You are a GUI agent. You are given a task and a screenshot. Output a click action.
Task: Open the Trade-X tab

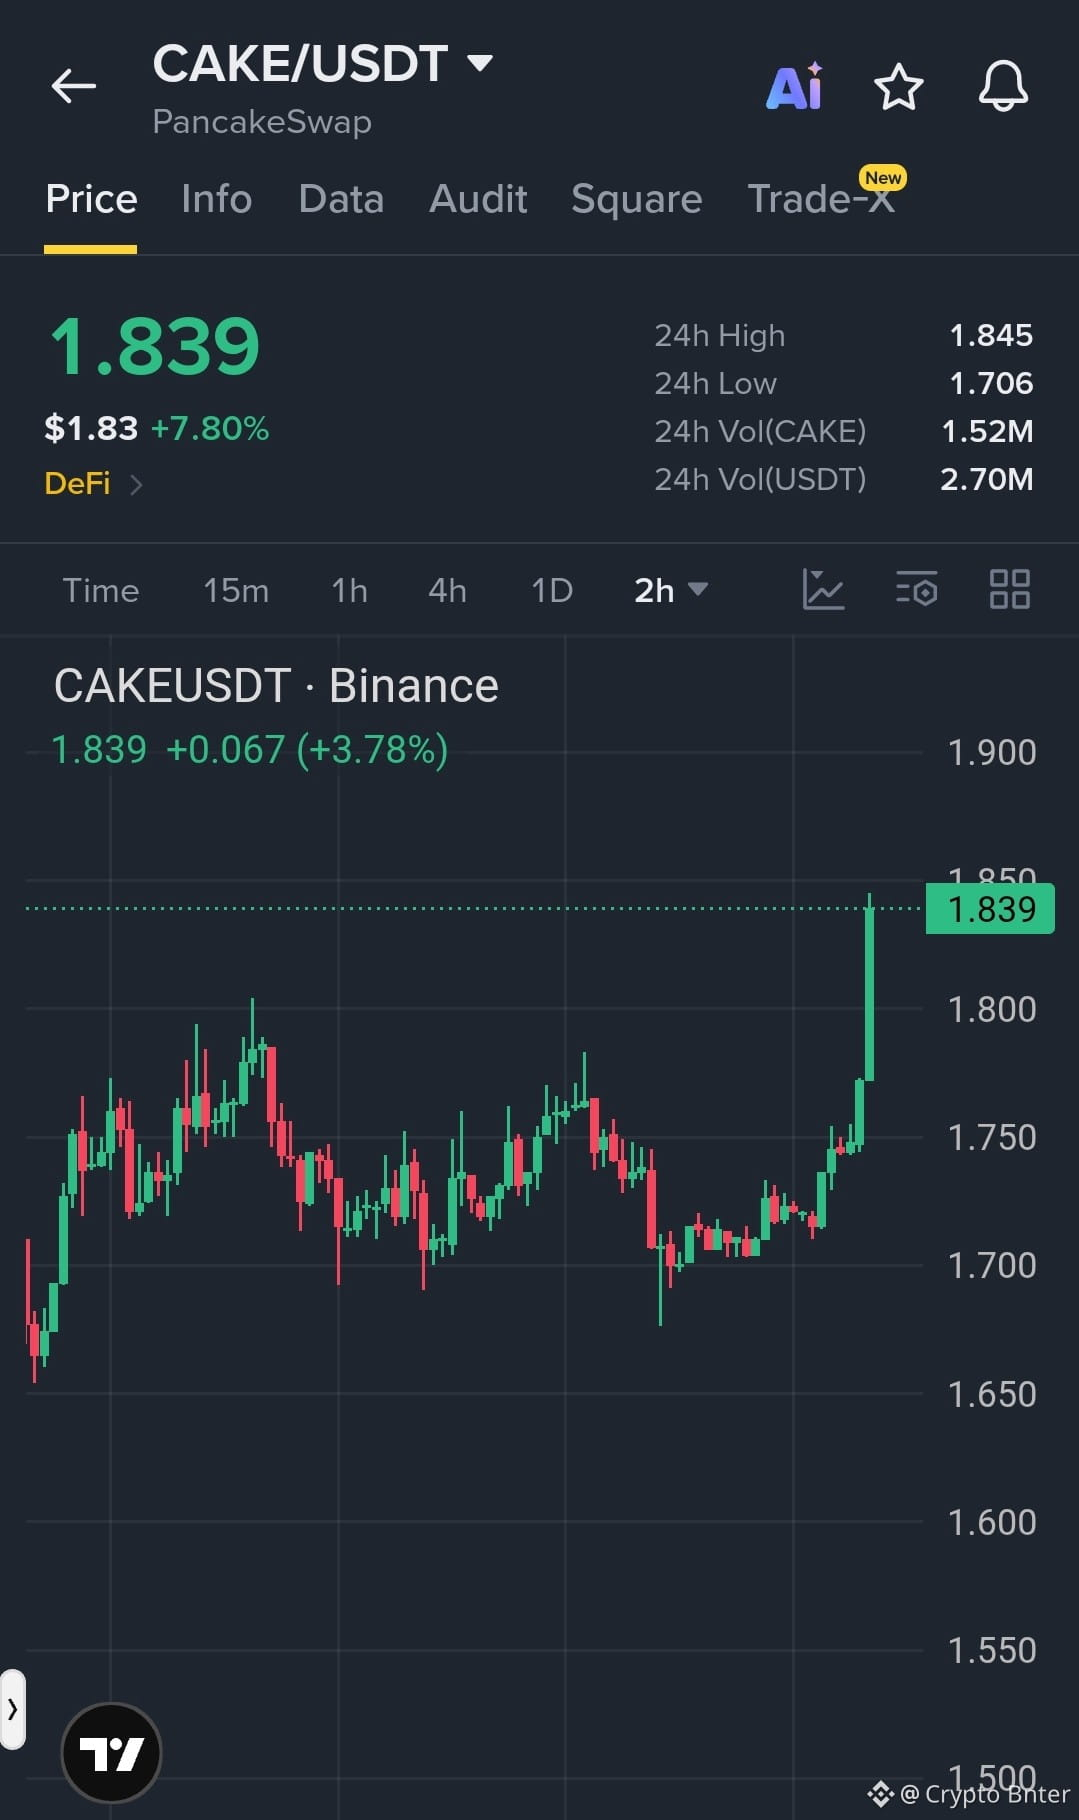[821, 199]
